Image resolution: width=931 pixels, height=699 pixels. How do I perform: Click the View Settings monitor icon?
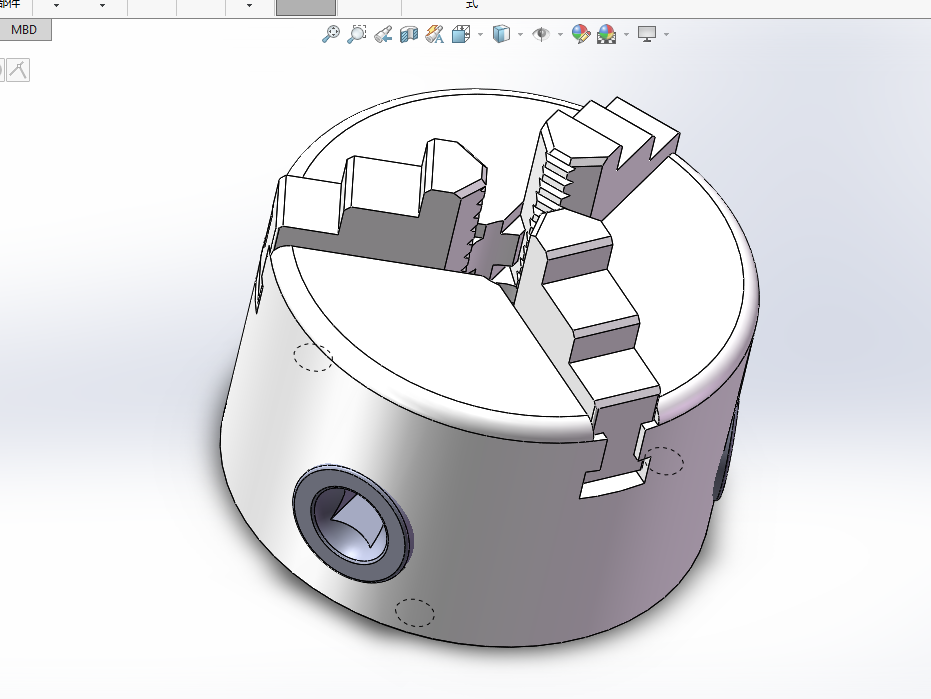(x=647, y=34)
